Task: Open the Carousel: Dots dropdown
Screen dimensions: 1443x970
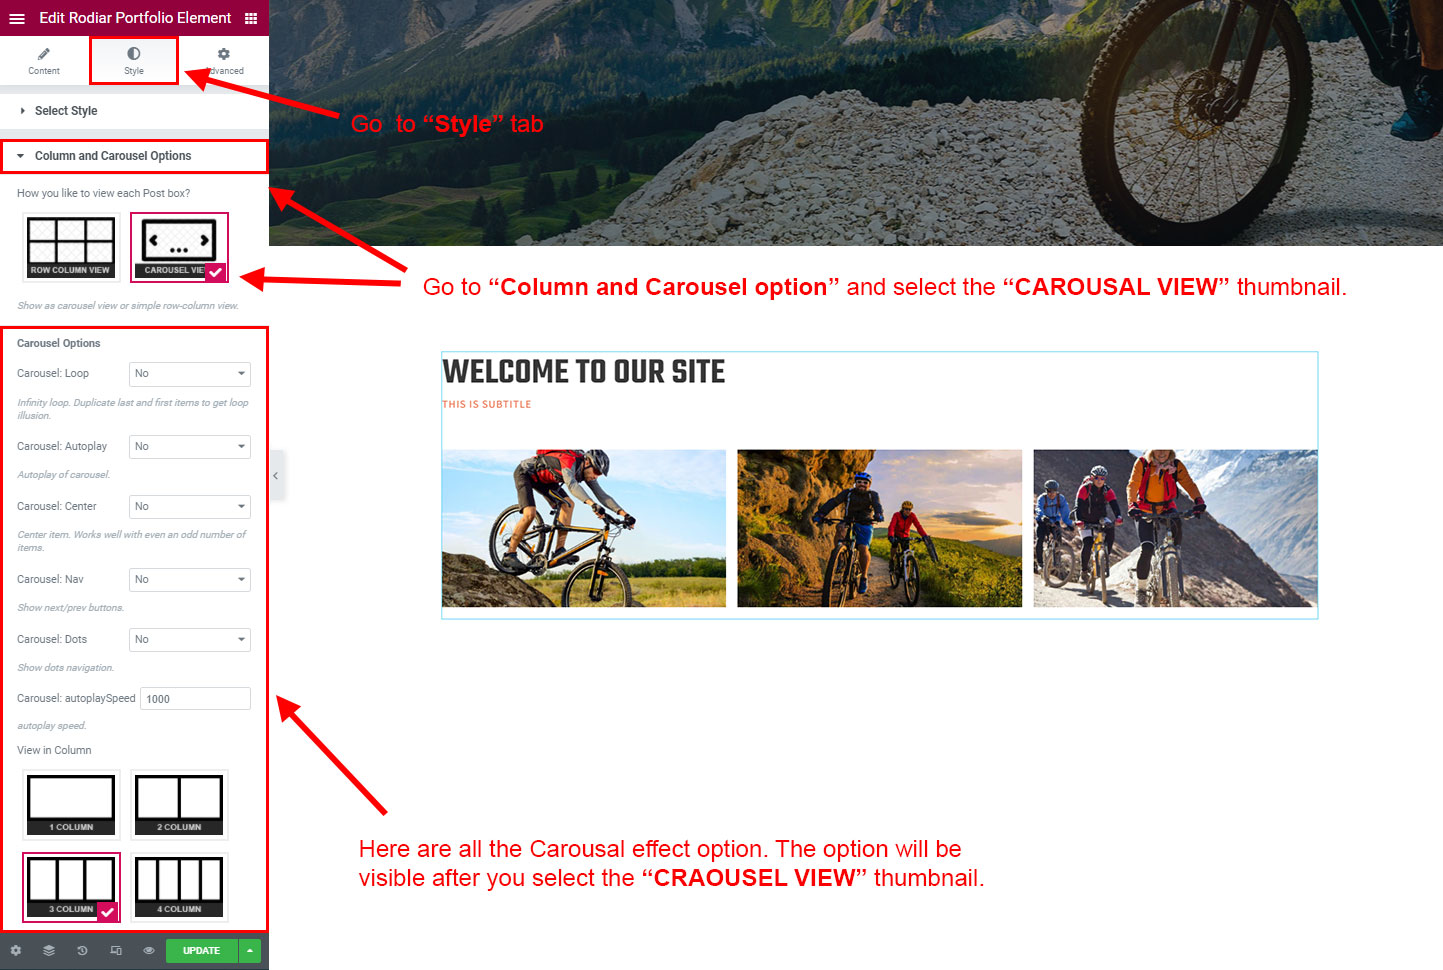Action: coord(190,640)
